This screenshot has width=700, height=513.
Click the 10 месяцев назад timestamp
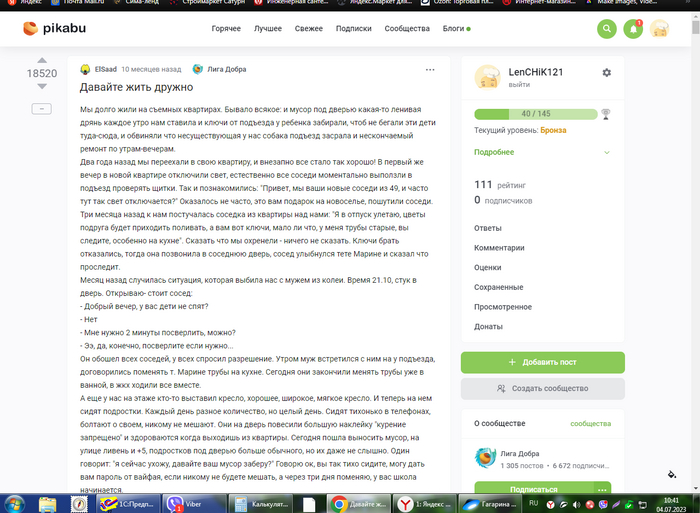click(151, 69)
